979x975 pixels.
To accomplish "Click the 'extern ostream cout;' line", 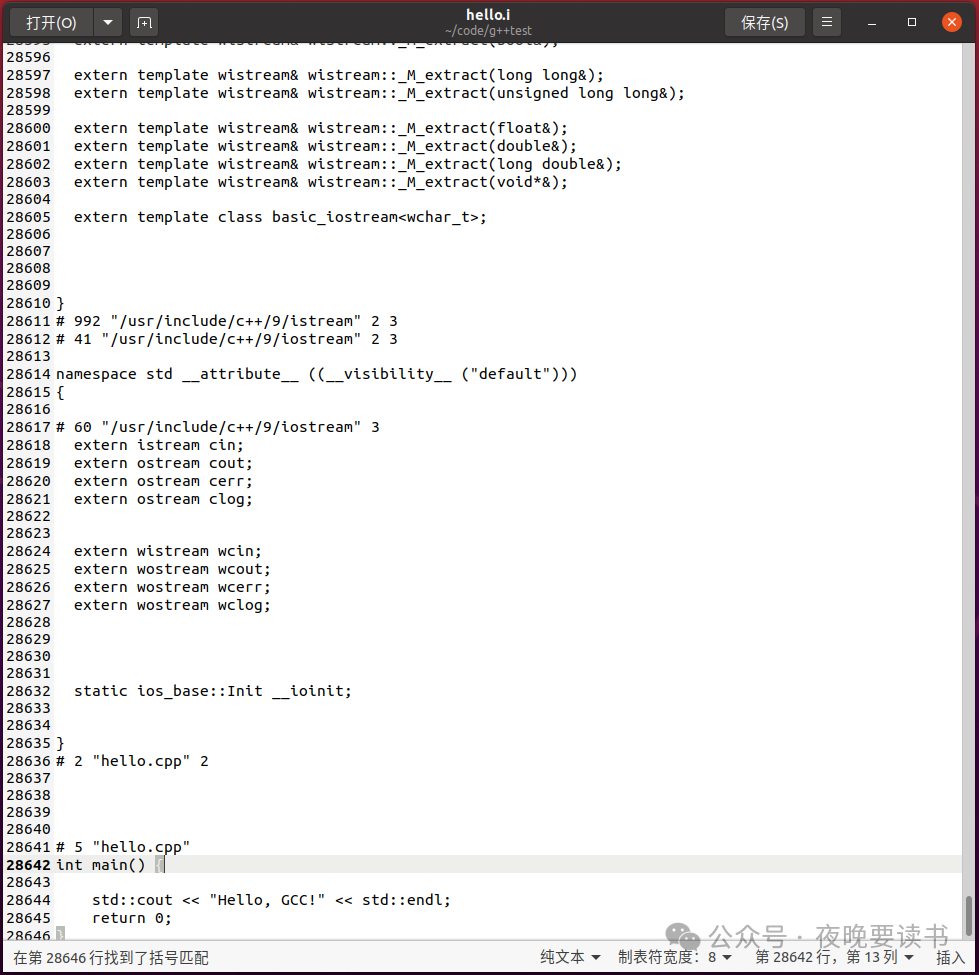I will (x=163, y=463).
